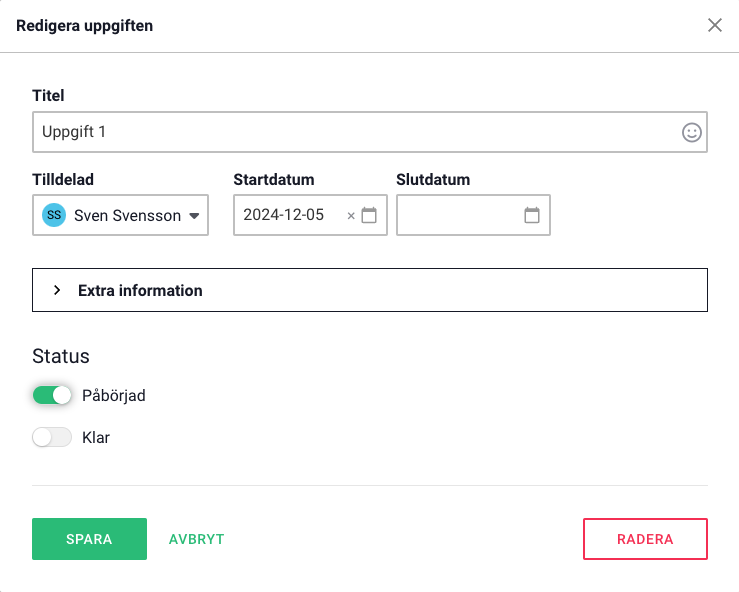Screen dimensions: 739x592
Task: Click the SS avatar of Sven Svensson
Action: pyautogui.click(x=54, y=215)
